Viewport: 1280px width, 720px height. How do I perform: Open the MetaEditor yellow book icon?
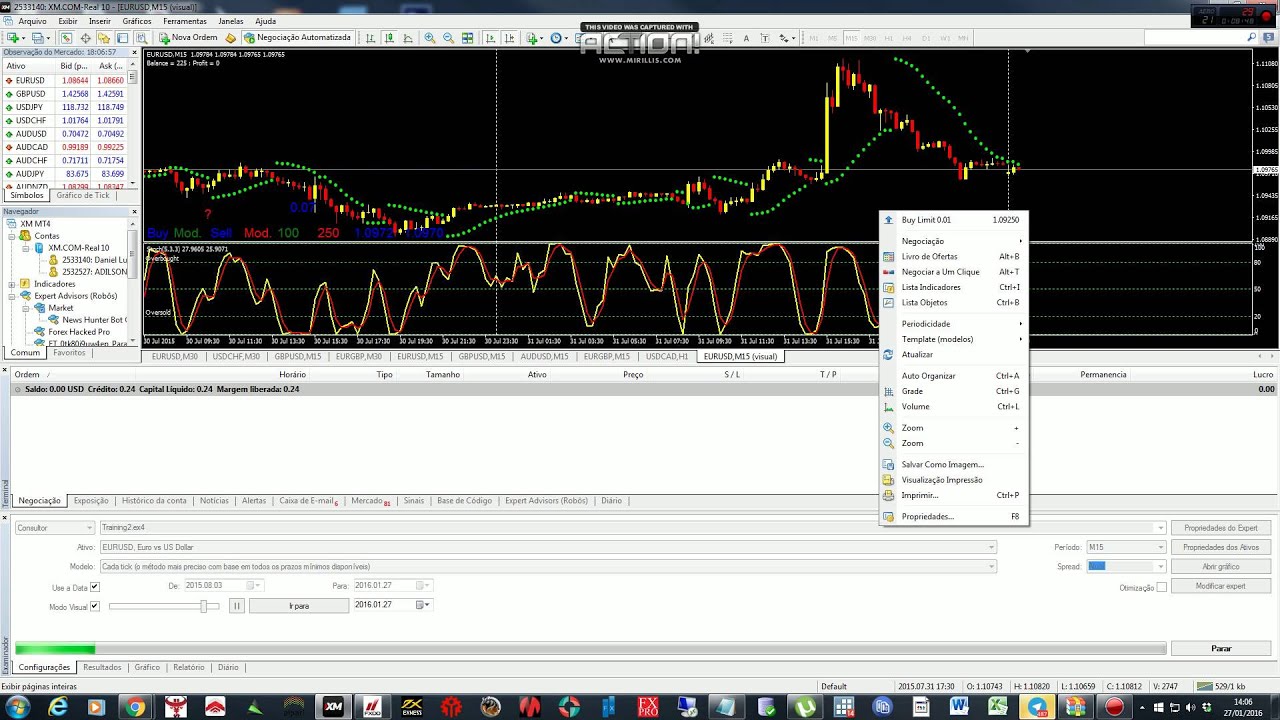point(230,38)
